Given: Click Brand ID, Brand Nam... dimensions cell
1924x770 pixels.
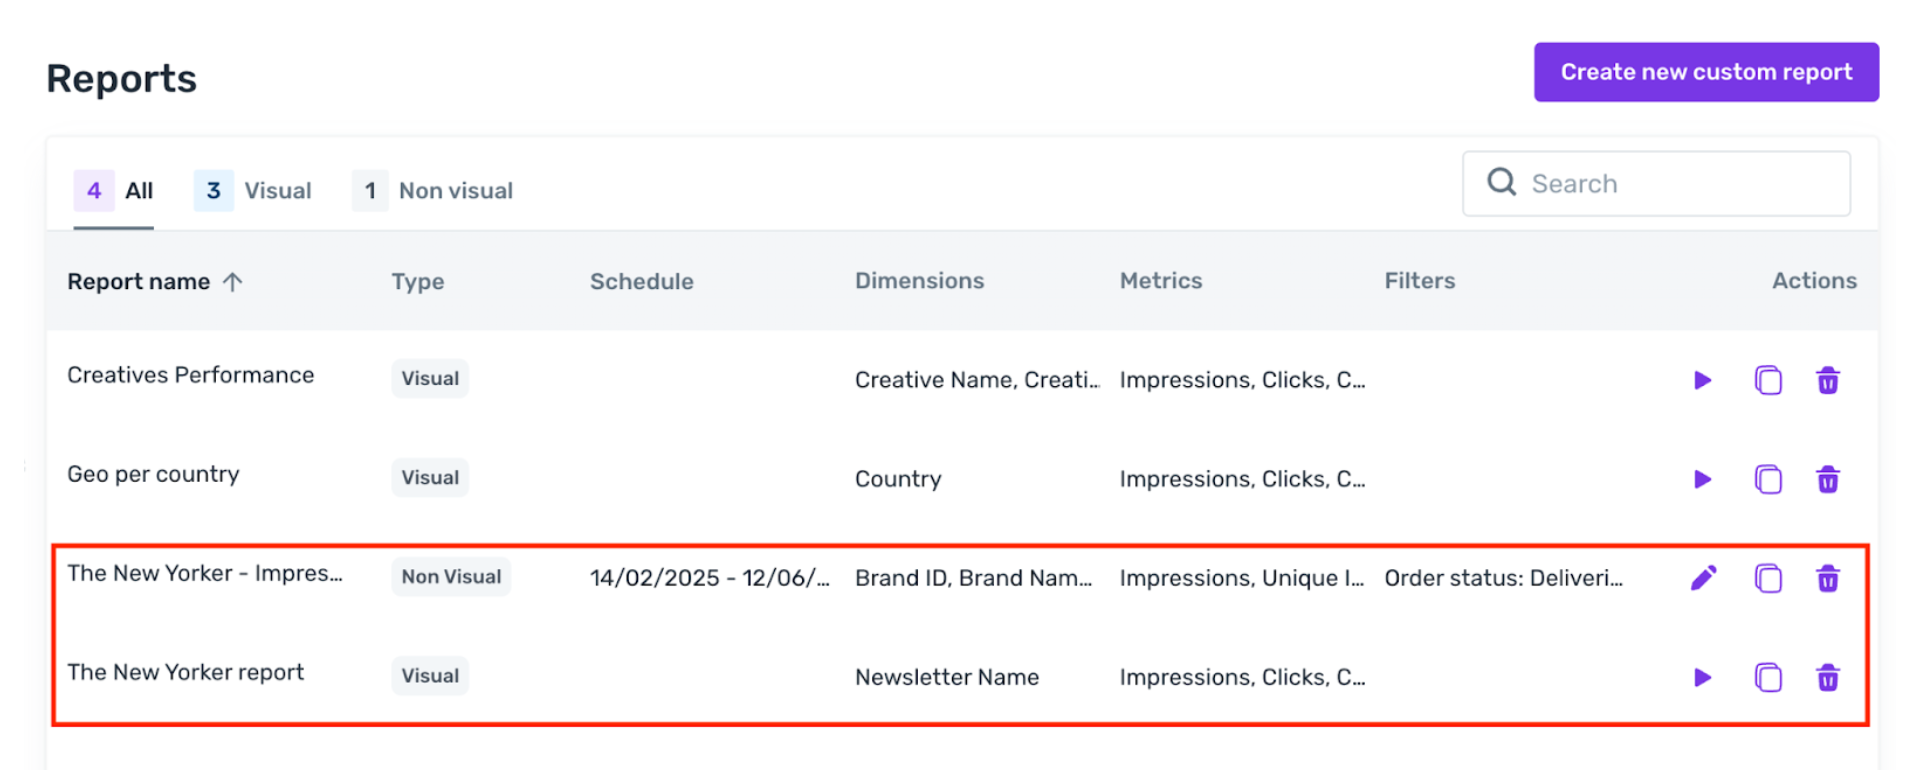Looking at the screenshot, I should point(973,578).
